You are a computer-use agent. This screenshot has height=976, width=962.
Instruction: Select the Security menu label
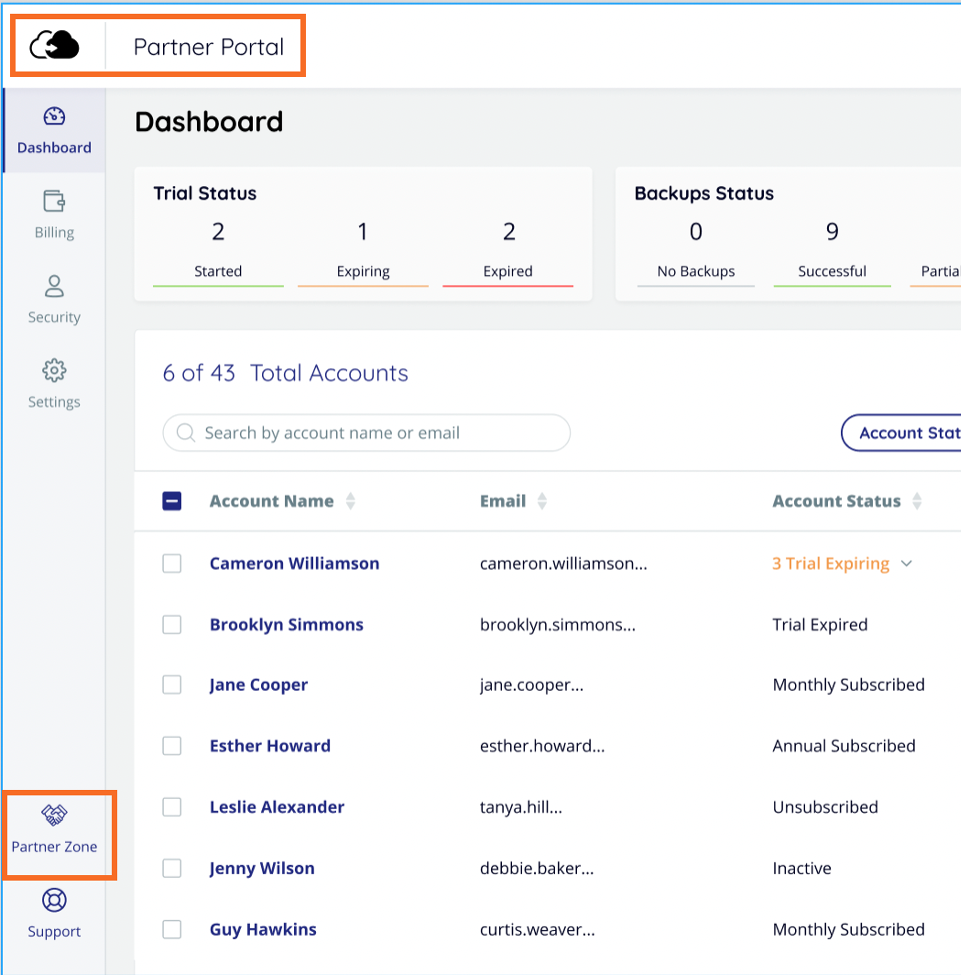[54, 317]
